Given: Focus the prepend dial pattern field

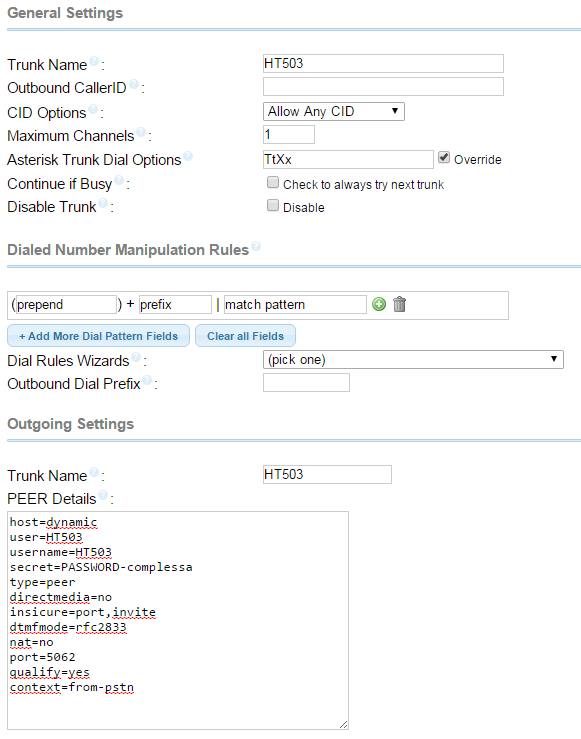Looking at the screenshot, I should point(66,304).
